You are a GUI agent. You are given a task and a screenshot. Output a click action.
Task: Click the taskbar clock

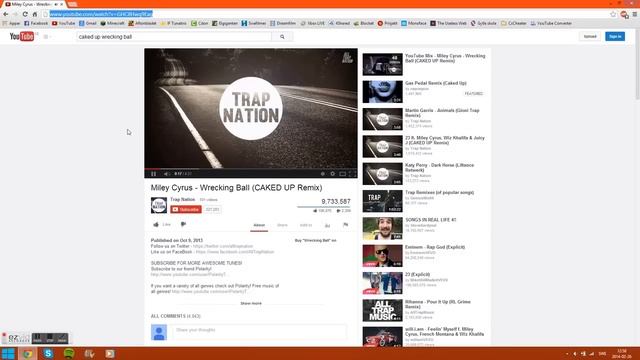click(x=622, y=353)
